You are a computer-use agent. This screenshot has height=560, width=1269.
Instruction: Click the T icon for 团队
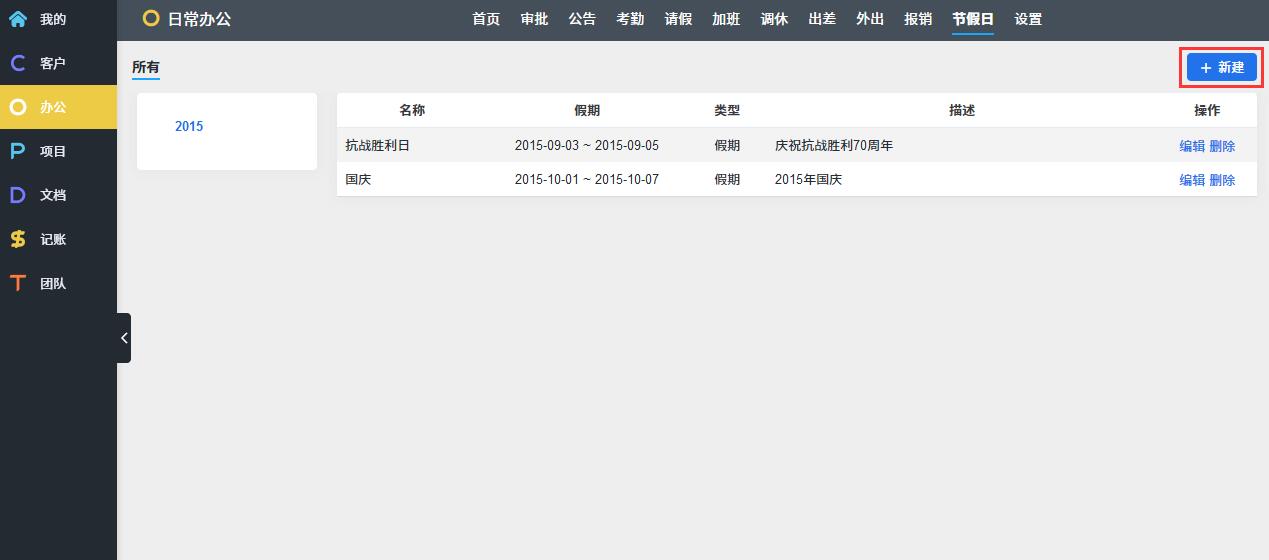click(x=18, y=283)
